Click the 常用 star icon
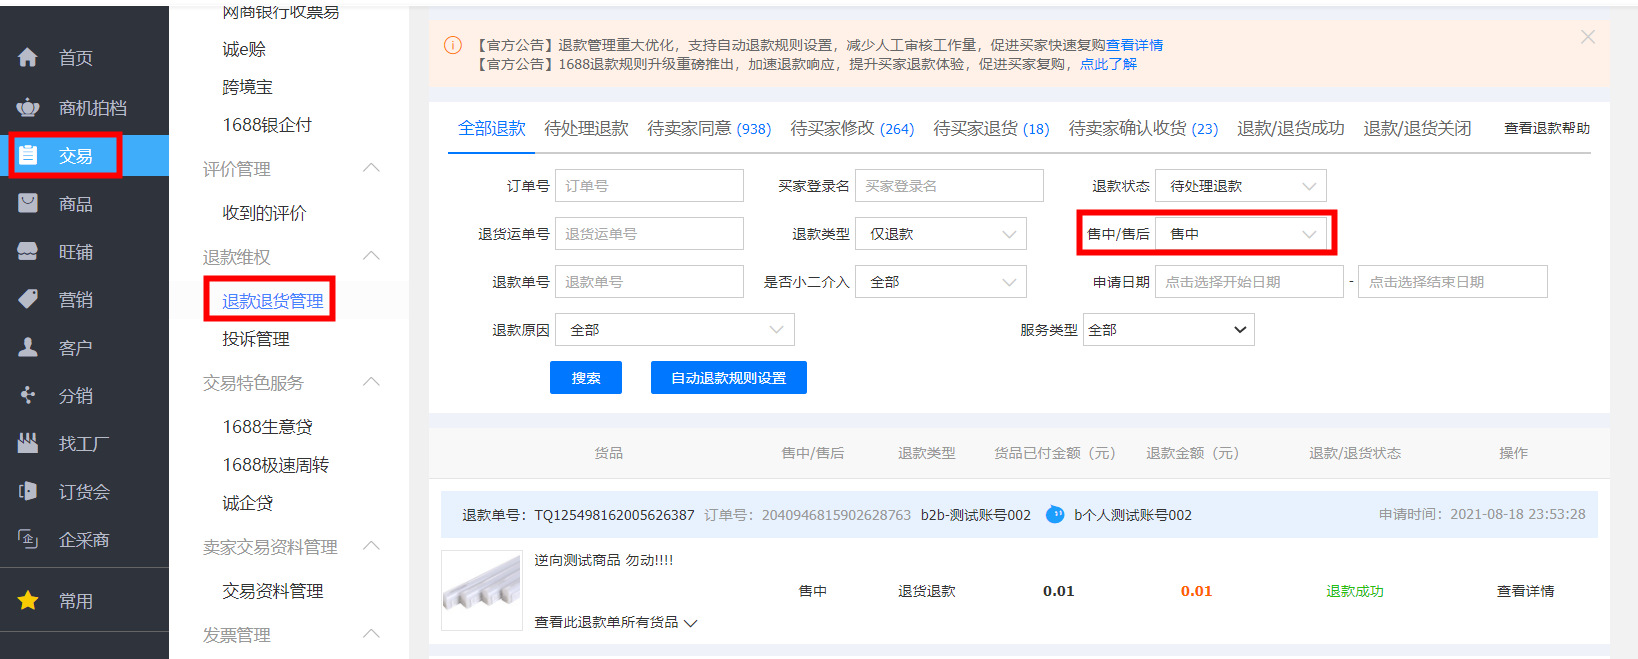The height and width of the screenshot is (659, 1638). 28,600
